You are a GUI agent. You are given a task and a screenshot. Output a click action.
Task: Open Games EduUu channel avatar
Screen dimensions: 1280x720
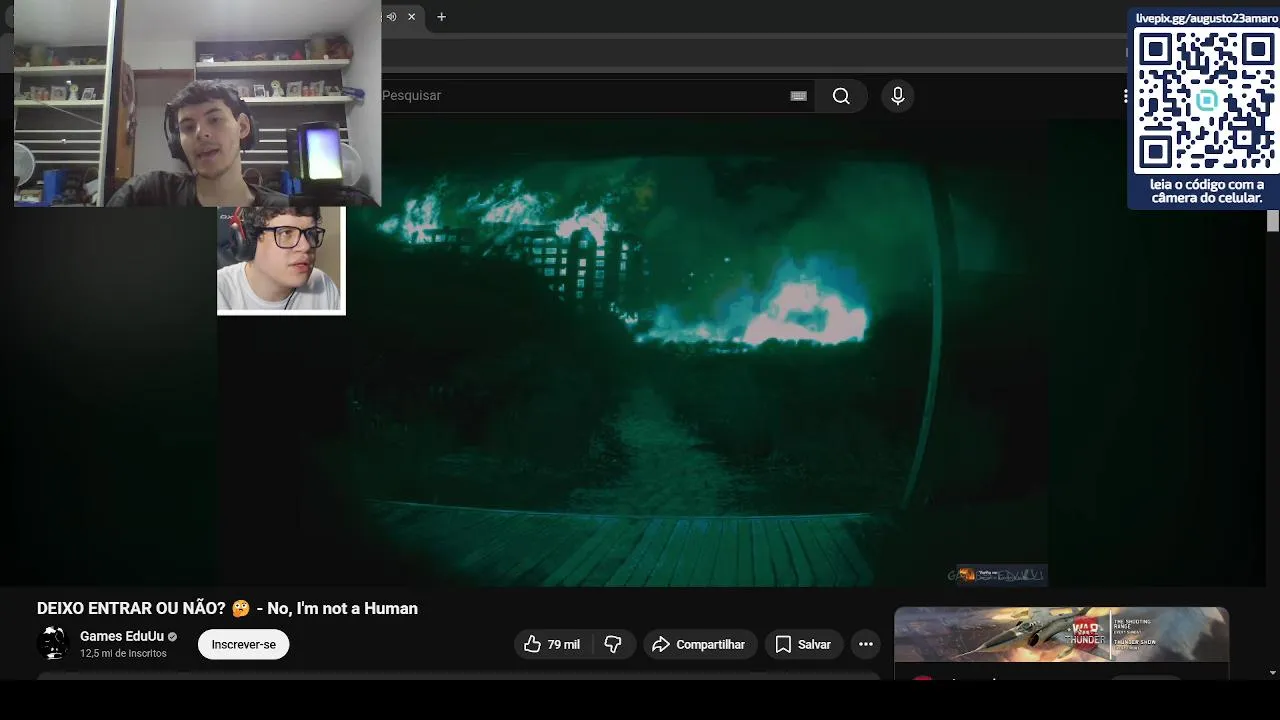pos(53,644)
